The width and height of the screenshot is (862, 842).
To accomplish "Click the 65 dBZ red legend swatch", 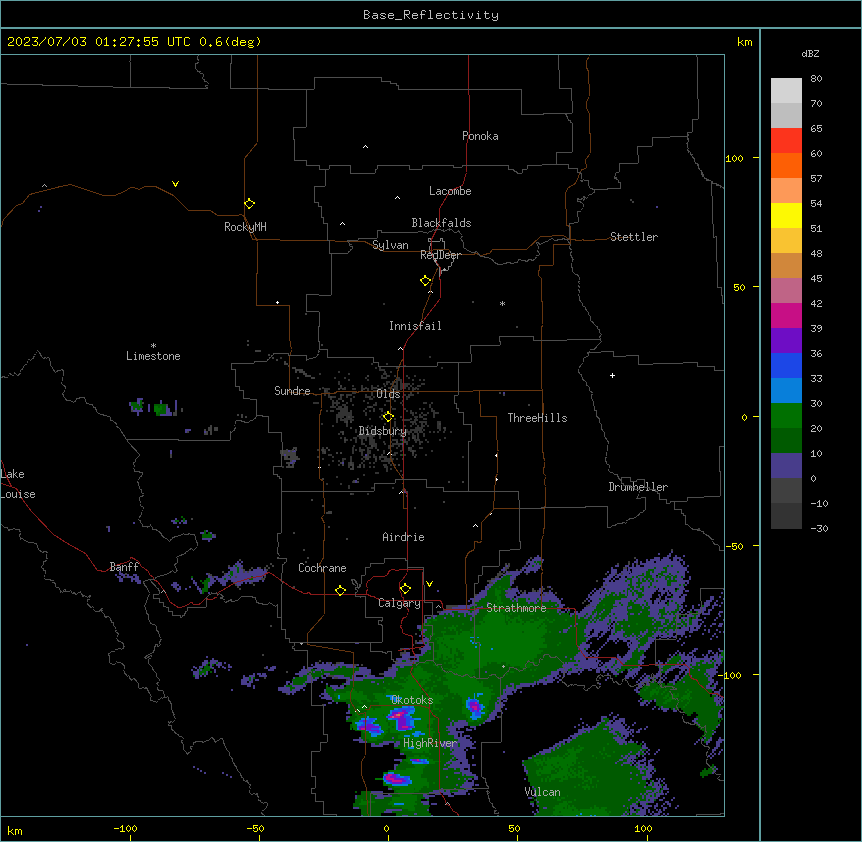I will coord(786,140).
